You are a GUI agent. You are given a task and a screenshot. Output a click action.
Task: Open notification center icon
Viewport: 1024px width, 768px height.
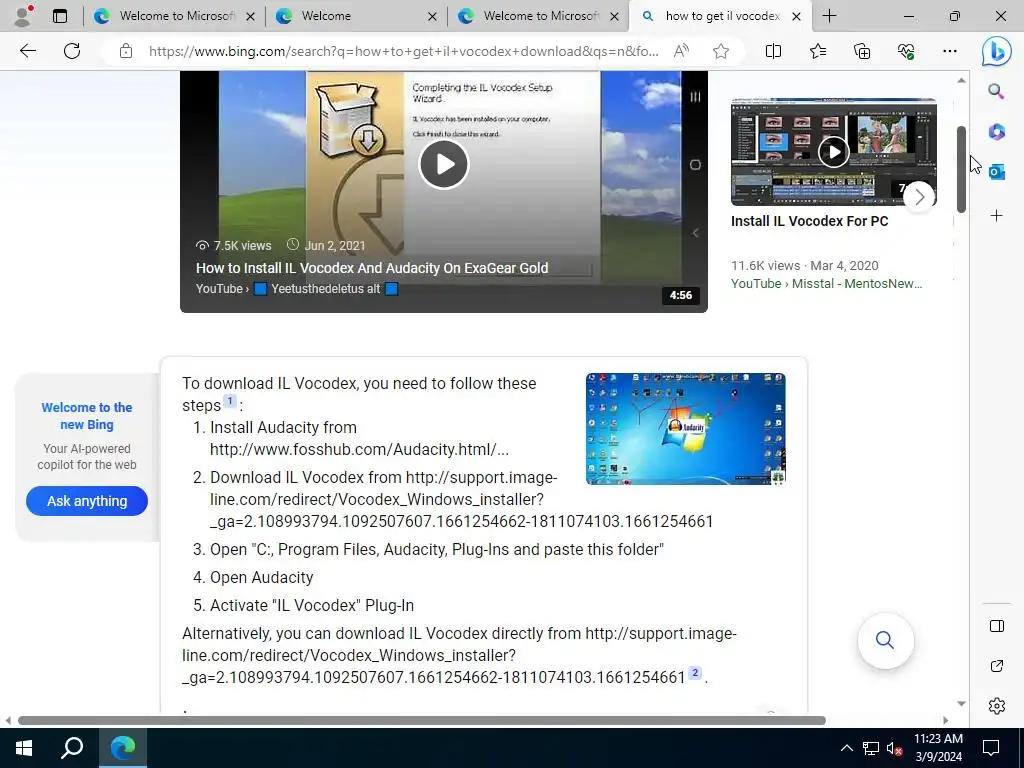[x=991, y=748]
